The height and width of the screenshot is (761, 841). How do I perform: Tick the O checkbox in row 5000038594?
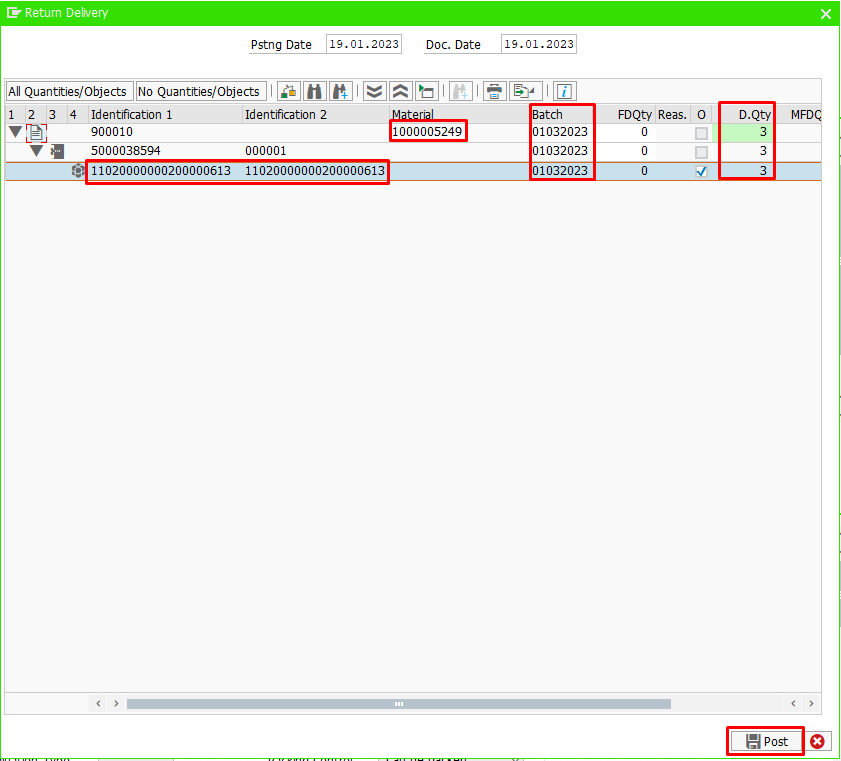[x=701, y=152]
